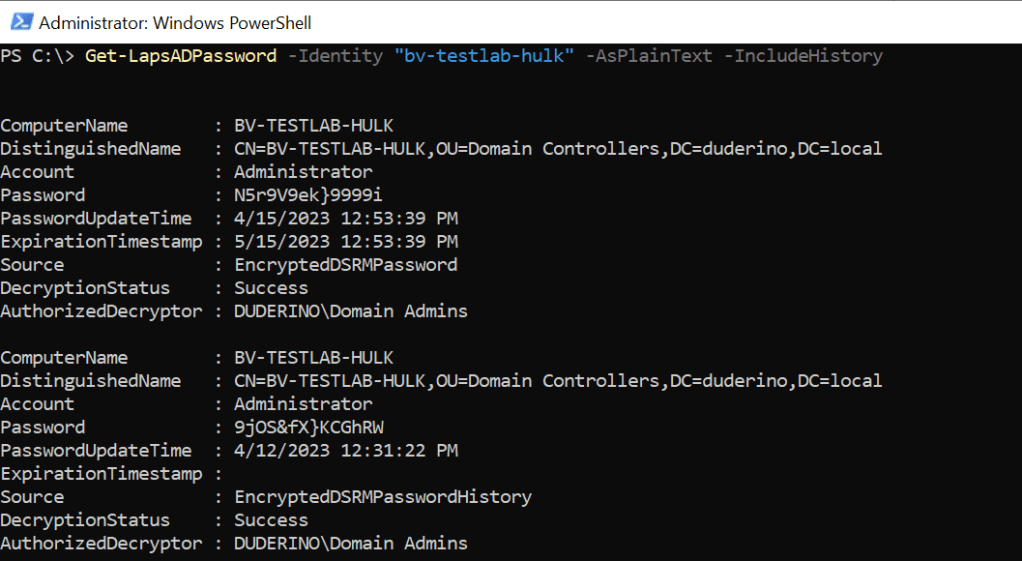Click the EncryptedDSRMPasswordHistory source value
The width and height of the screenshot is (1022, 561).
(x=382, y=497)
